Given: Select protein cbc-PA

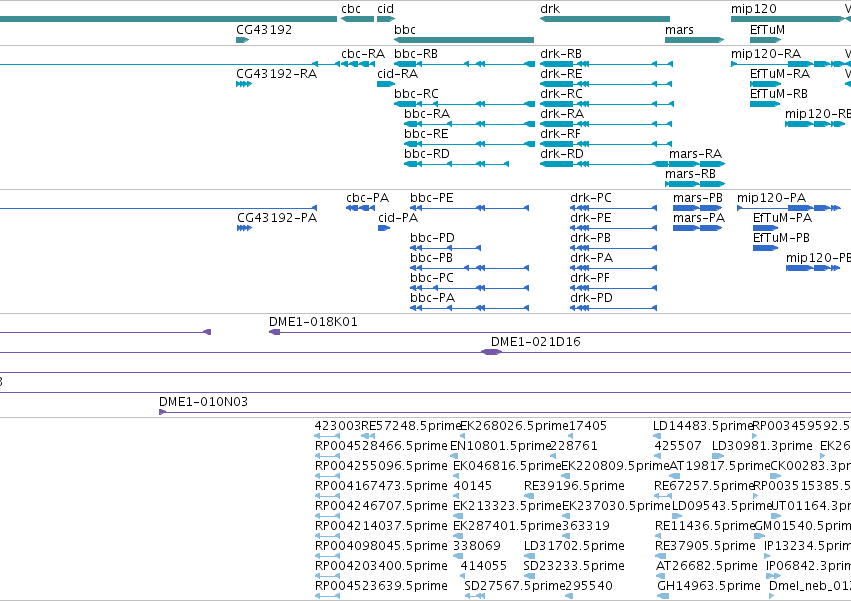Looking at the screenshot, I should click(367, 198).
